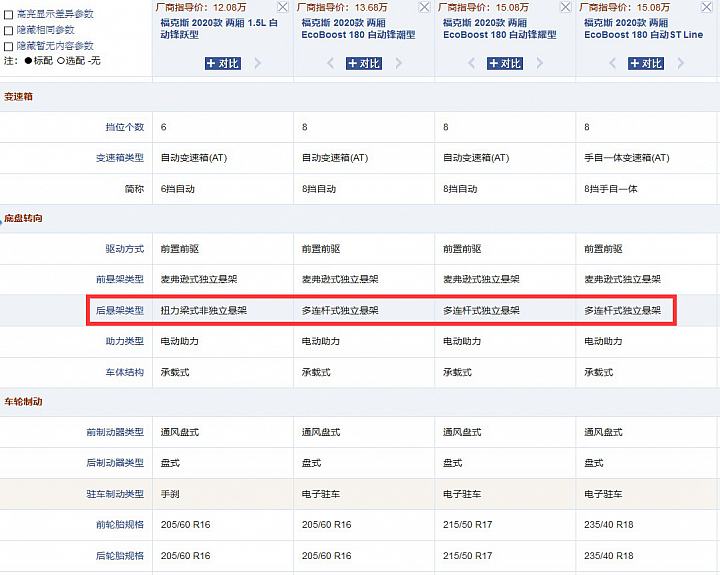Click the 驱动方式 parameter label
The image size is (720, 575).
[x=124, y=249]
